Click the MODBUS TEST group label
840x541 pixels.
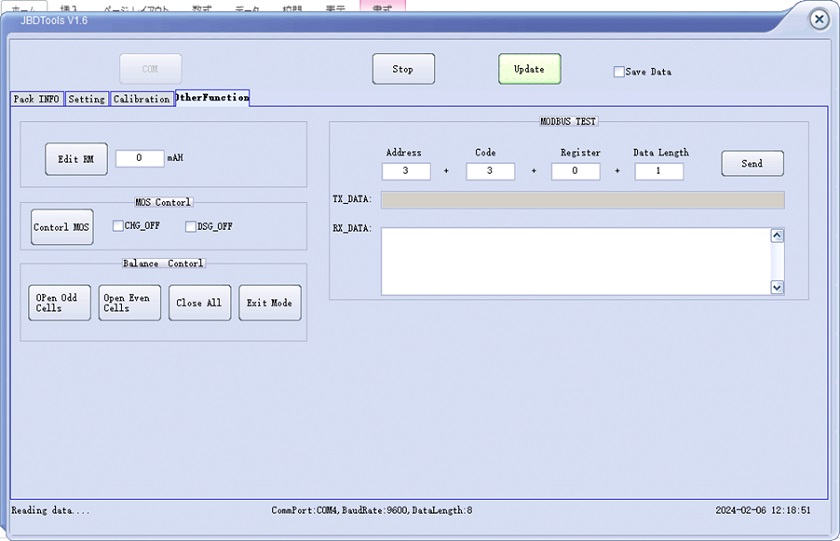(x=568, y=122)
